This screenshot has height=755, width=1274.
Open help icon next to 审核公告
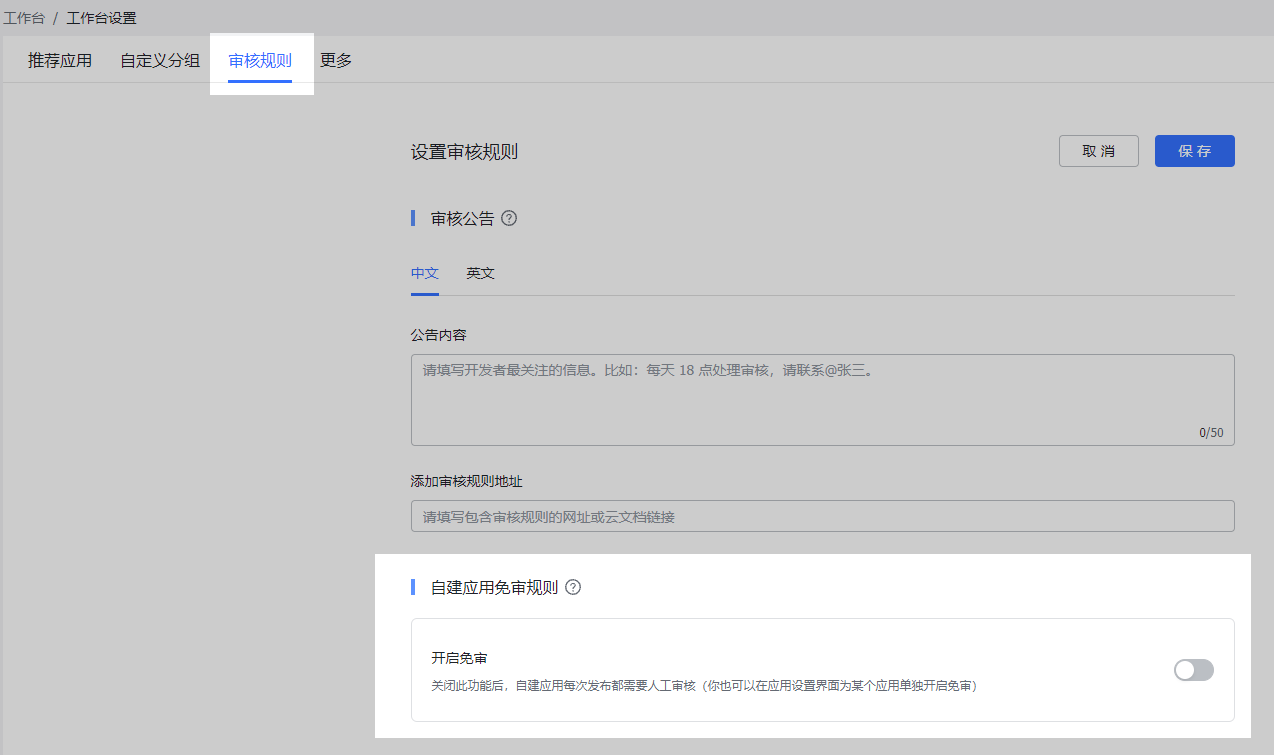click(509, 218)
